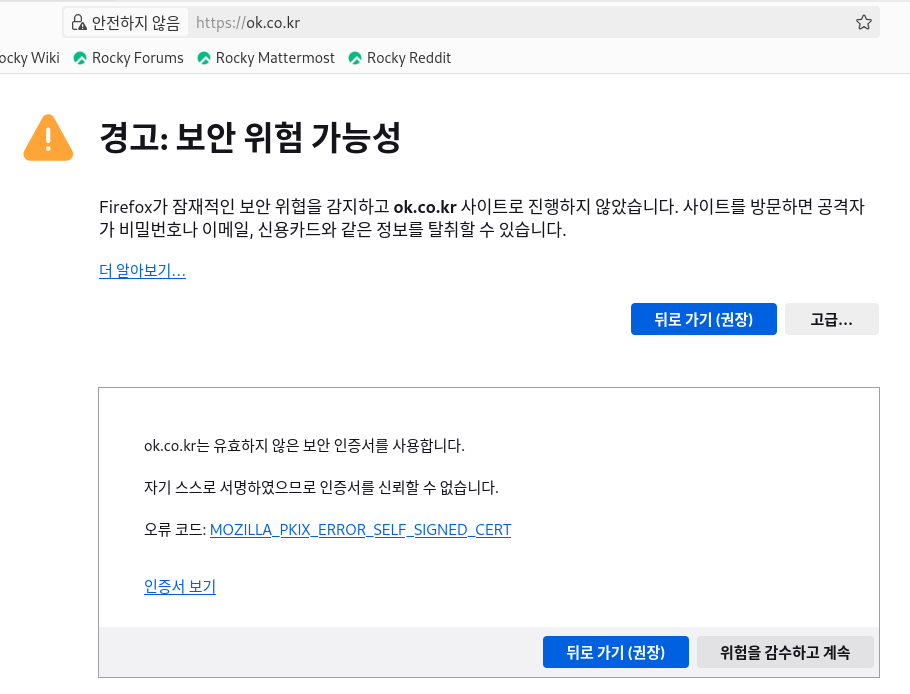Open the Rocky Mattermost bookmark
The height and width of the screenshot is (694, 910).
[x=266, y=58]
